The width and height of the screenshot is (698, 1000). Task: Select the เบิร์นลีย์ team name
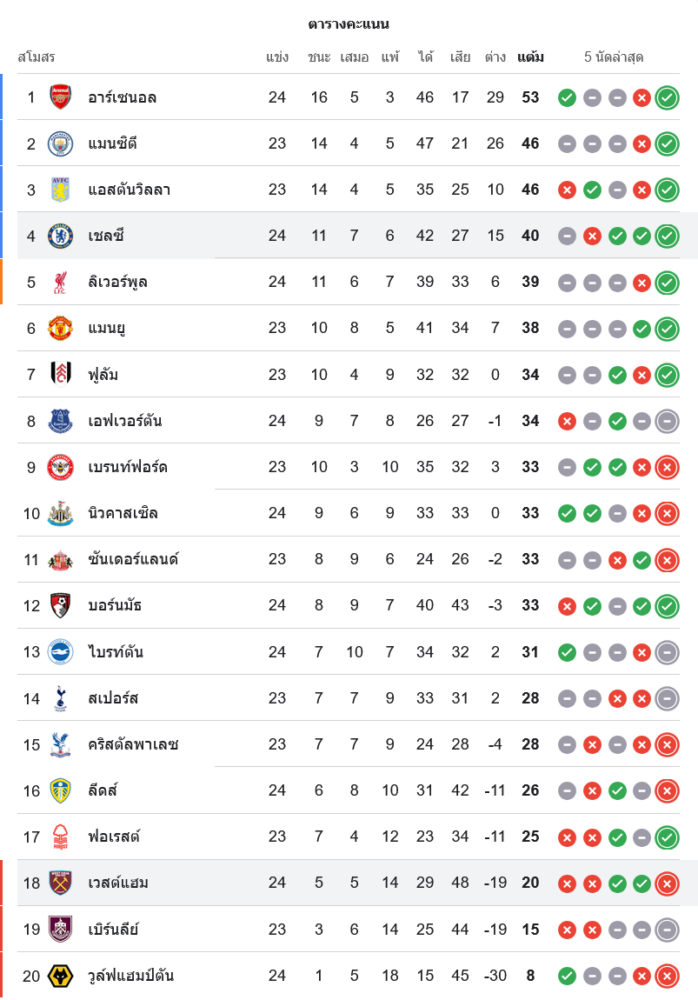(113, 929)
